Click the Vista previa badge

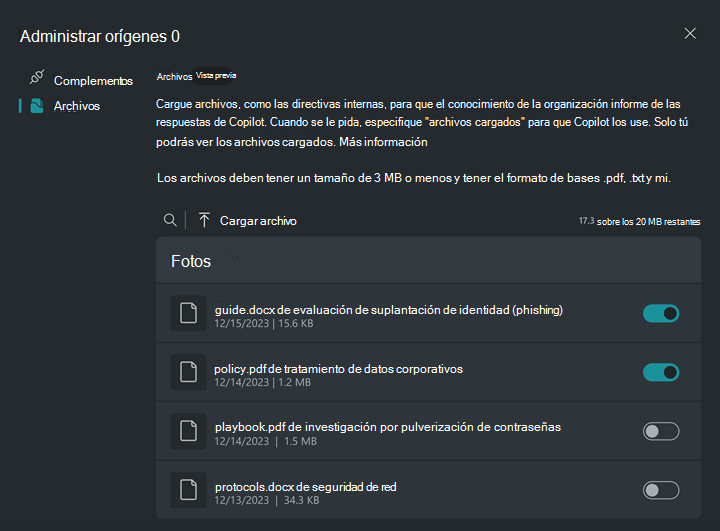[x=217, y=75]
